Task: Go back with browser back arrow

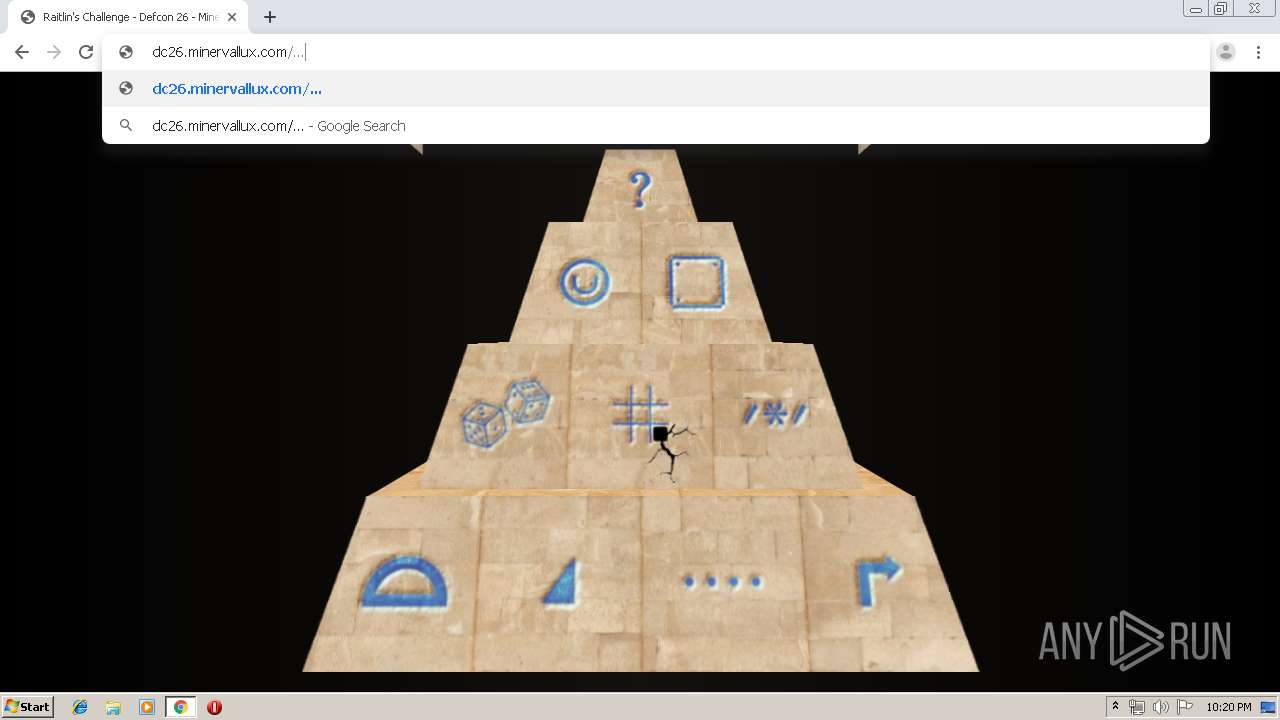Action: point(22,52)
